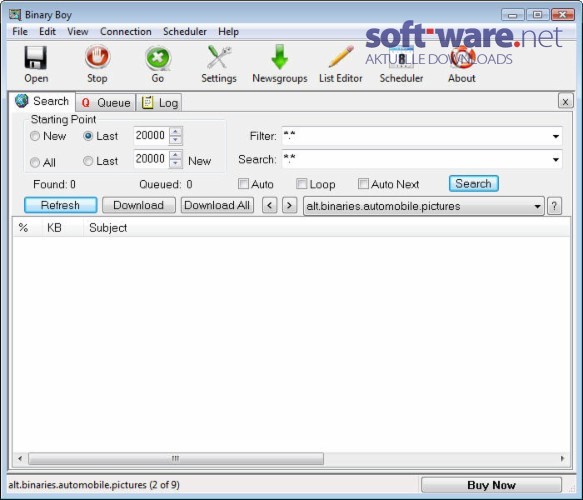Select the first-row Last radio button

point(88,136)
